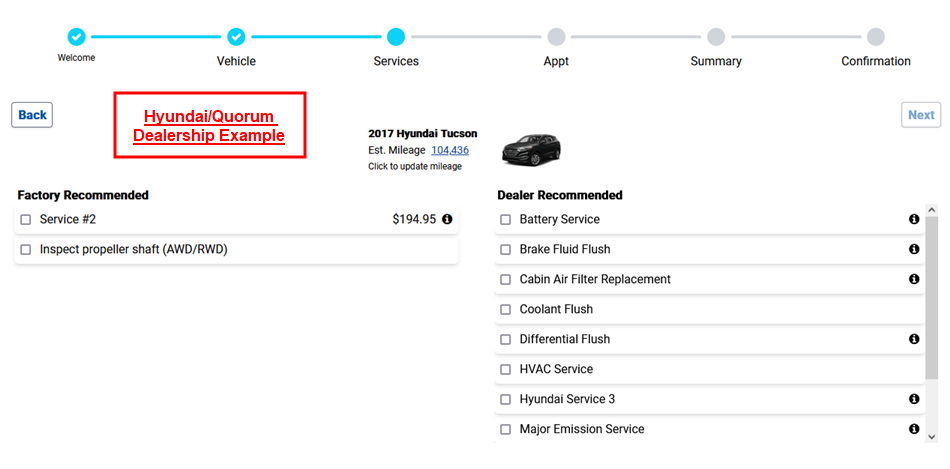This screenshot has width=950, height=469.
Task: Click Major Emission Service info icon
Action: pos(914,429)
